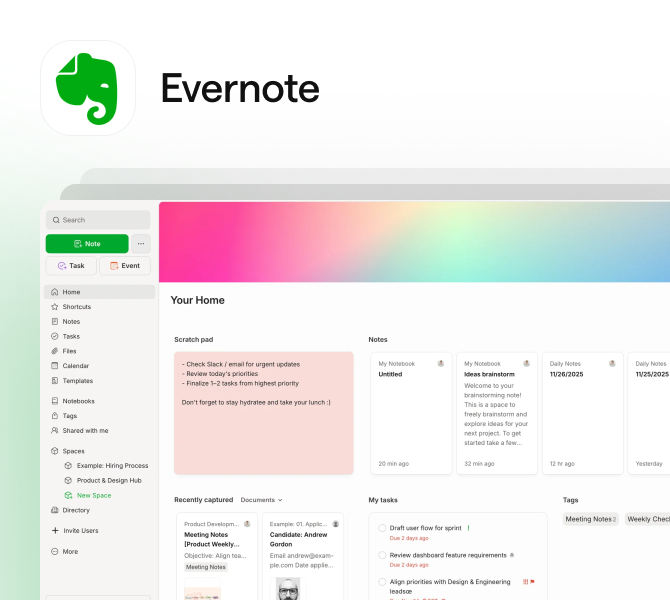Open Tasks in the sidebar
The image size is (670, 600).
click(100, 336)
